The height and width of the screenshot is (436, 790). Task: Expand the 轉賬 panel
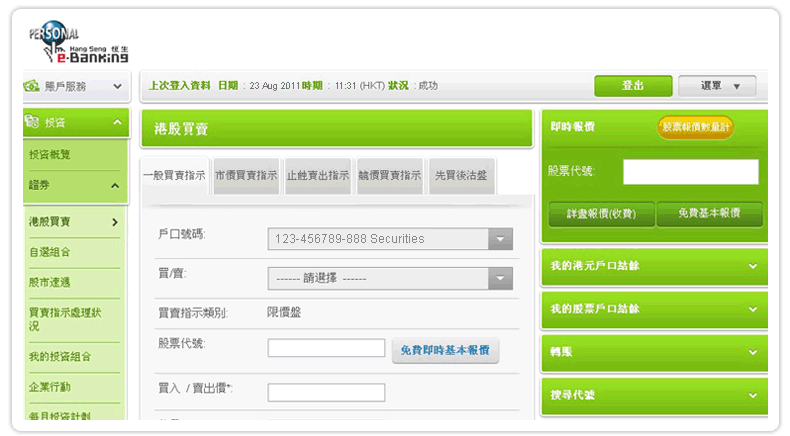click(x=751, y=352)
